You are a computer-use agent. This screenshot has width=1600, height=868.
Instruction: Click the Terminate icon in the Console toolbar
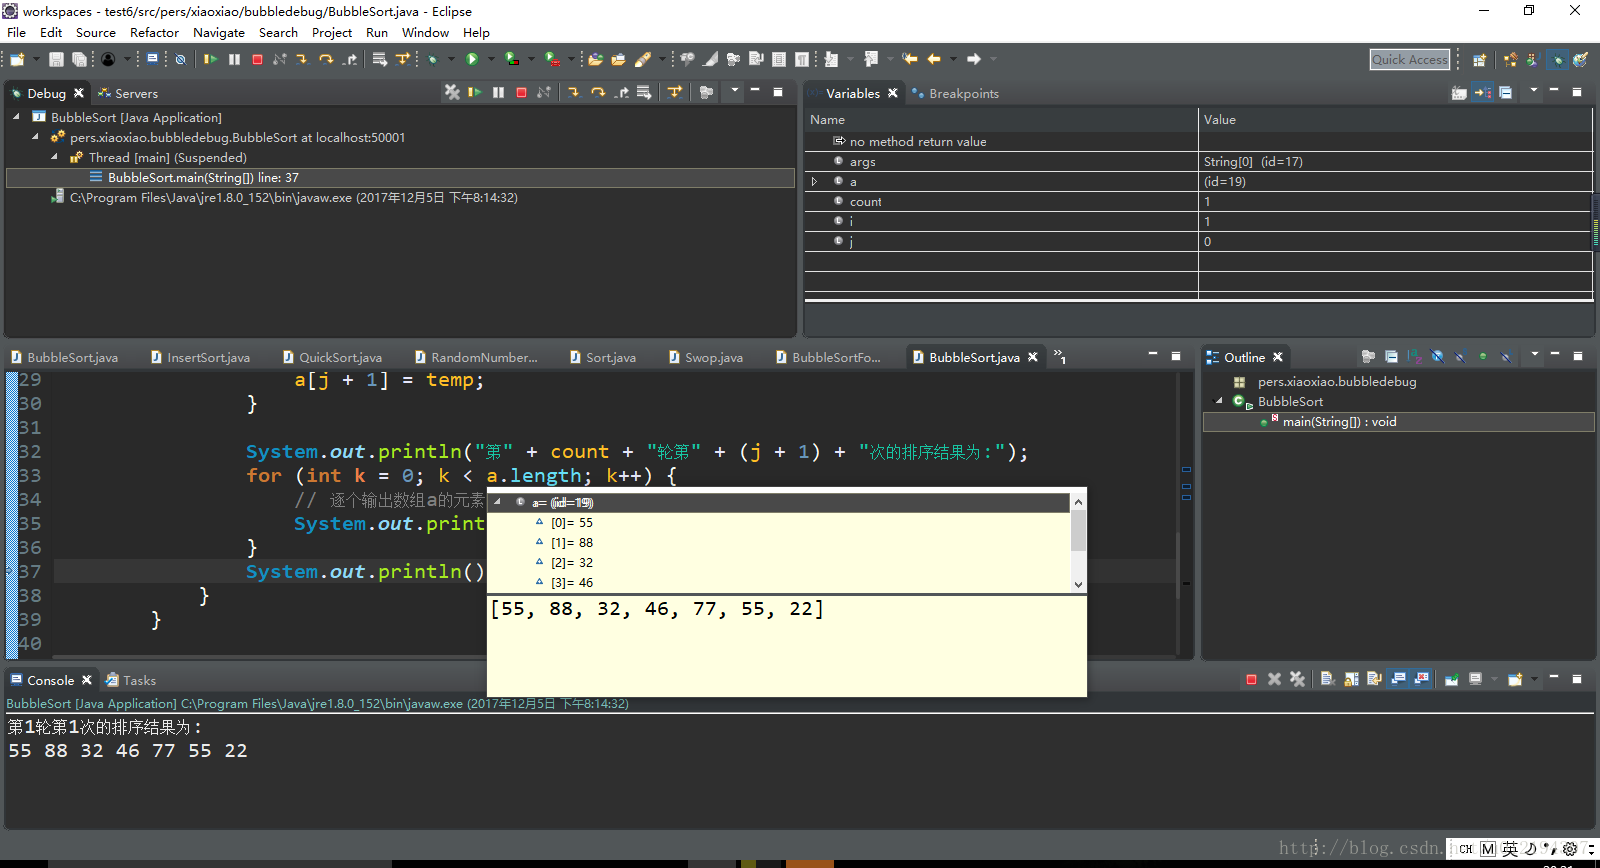[1251, 679]
